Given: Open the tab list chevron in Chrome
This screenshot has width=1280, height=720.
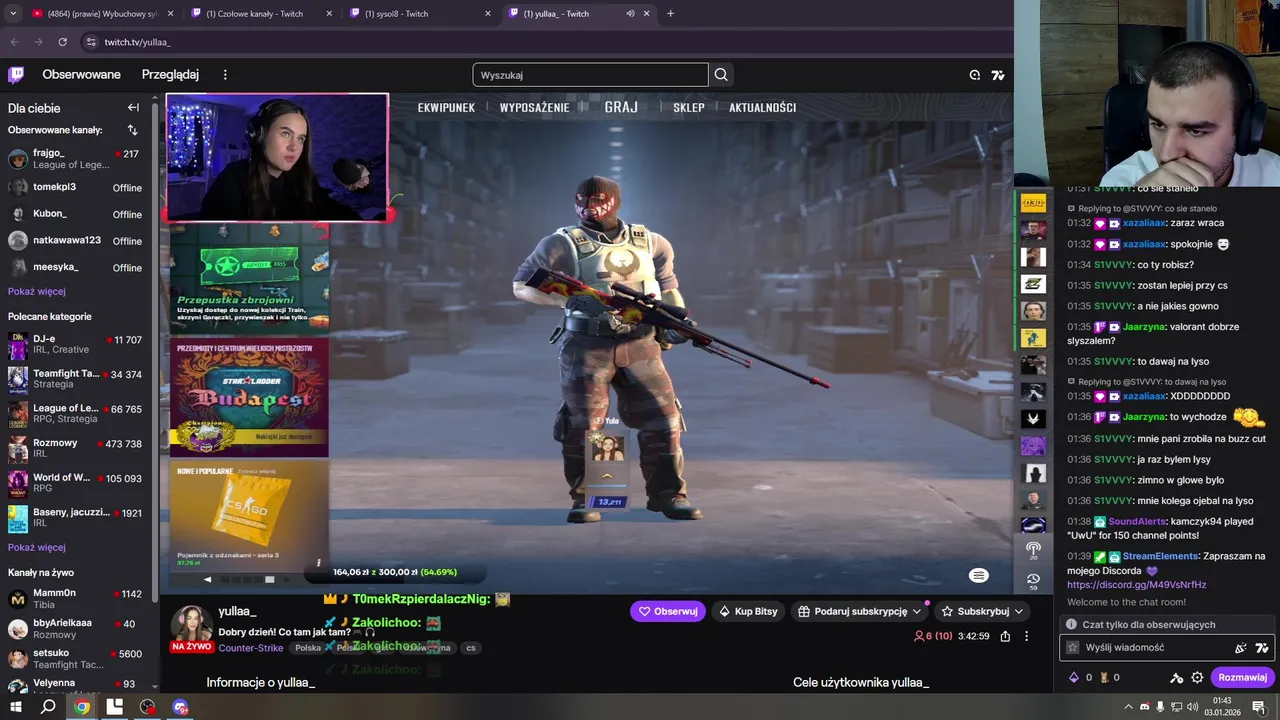Looking at the screenshot, I should (13, 14).
